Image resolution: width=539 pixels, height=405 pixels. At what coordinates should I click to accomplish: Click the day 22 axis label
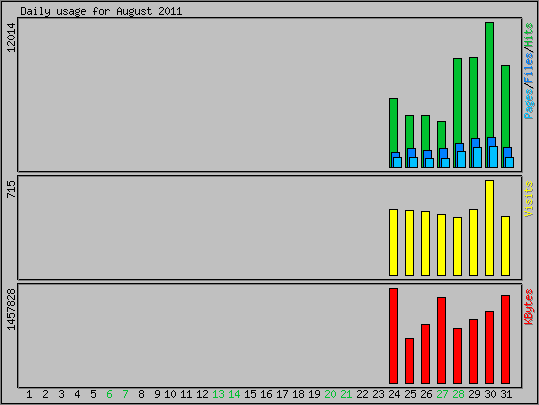362,394
